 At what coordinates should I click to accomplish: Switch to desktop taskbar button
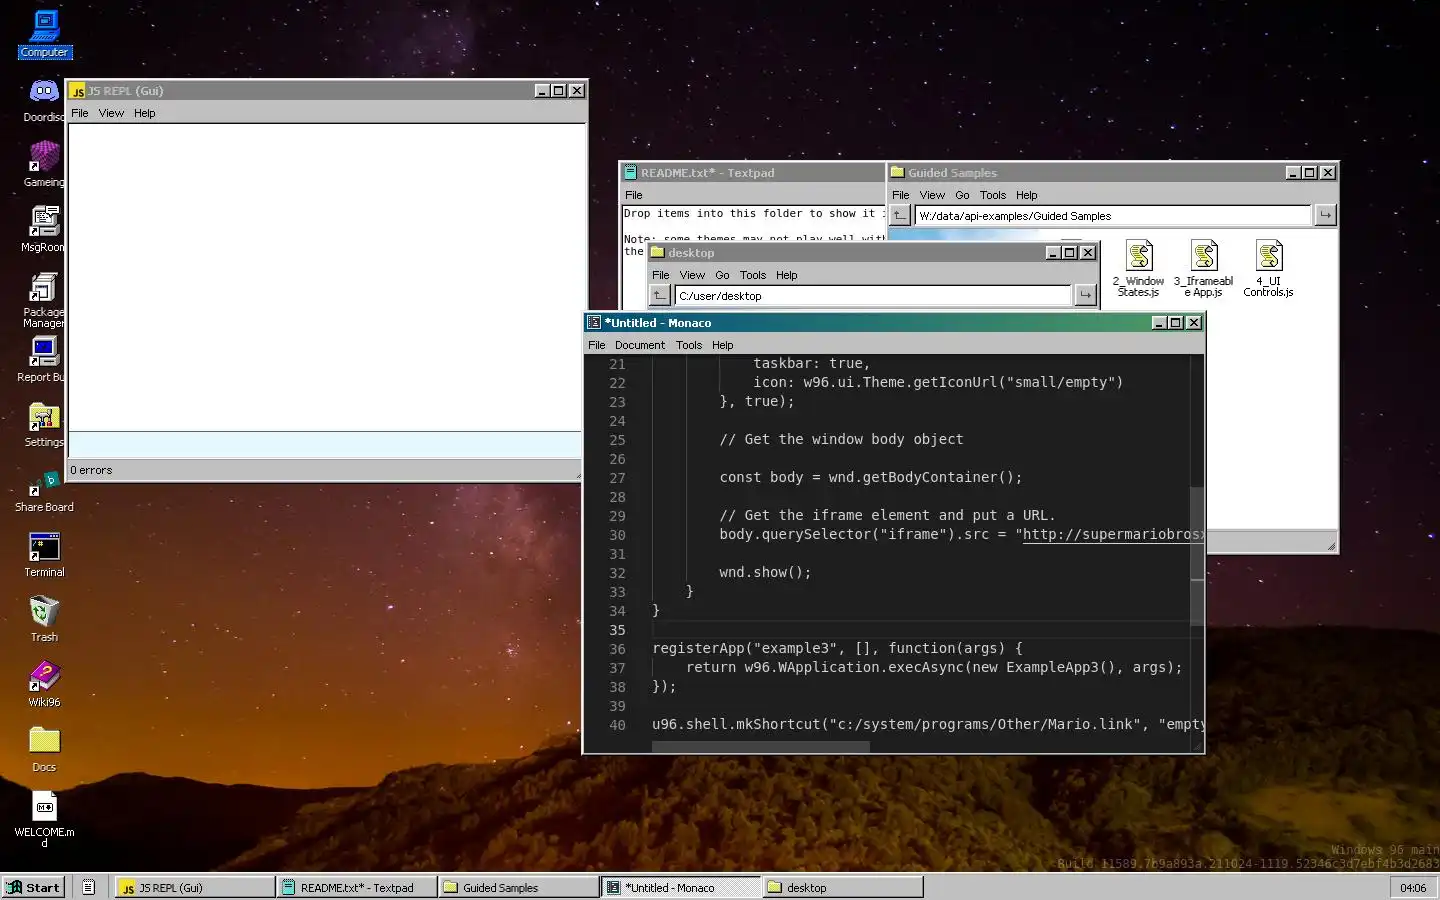tap(843, 887)
